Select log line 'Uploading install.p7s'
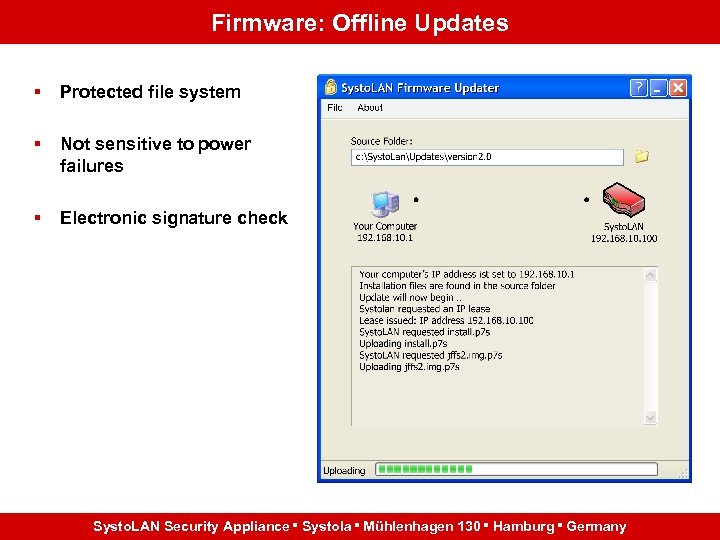This screenshot has height=540, width=720. (403, 344)
